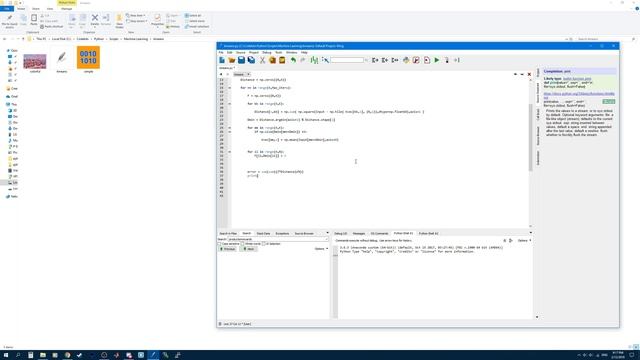640x360 pixels.
Task: Click the code editor vertical scrollbar
Action: [x=530, y=137]
